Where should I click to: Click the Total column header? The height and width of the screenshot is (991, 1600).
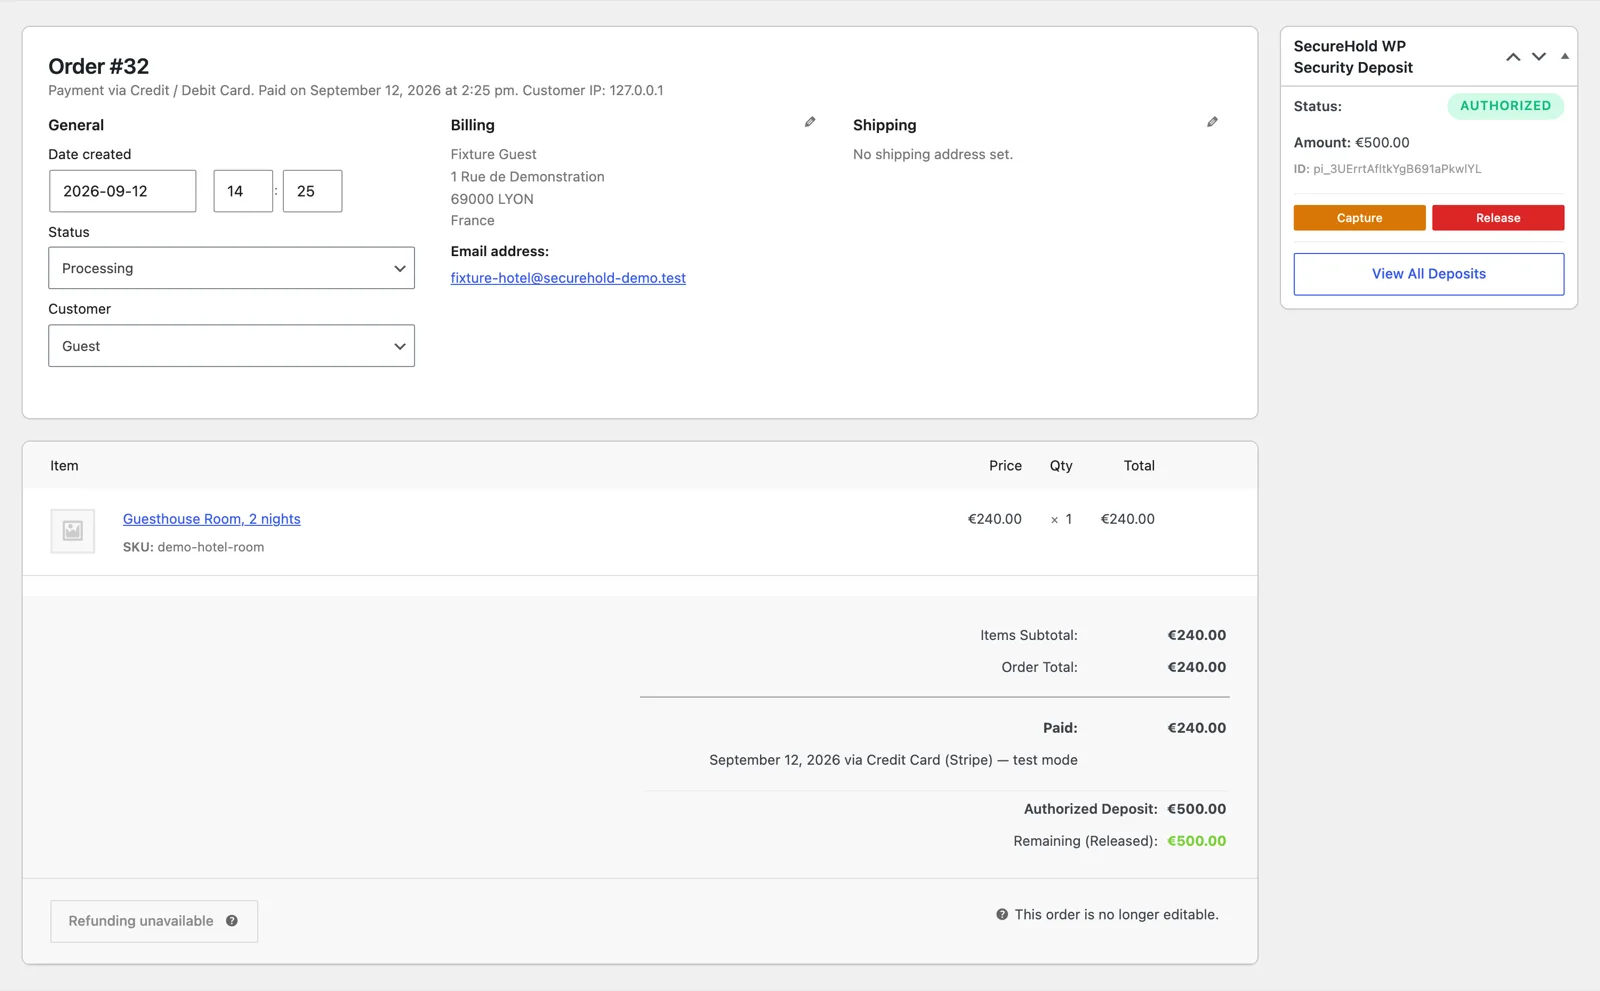click(x=1139, y=466)
